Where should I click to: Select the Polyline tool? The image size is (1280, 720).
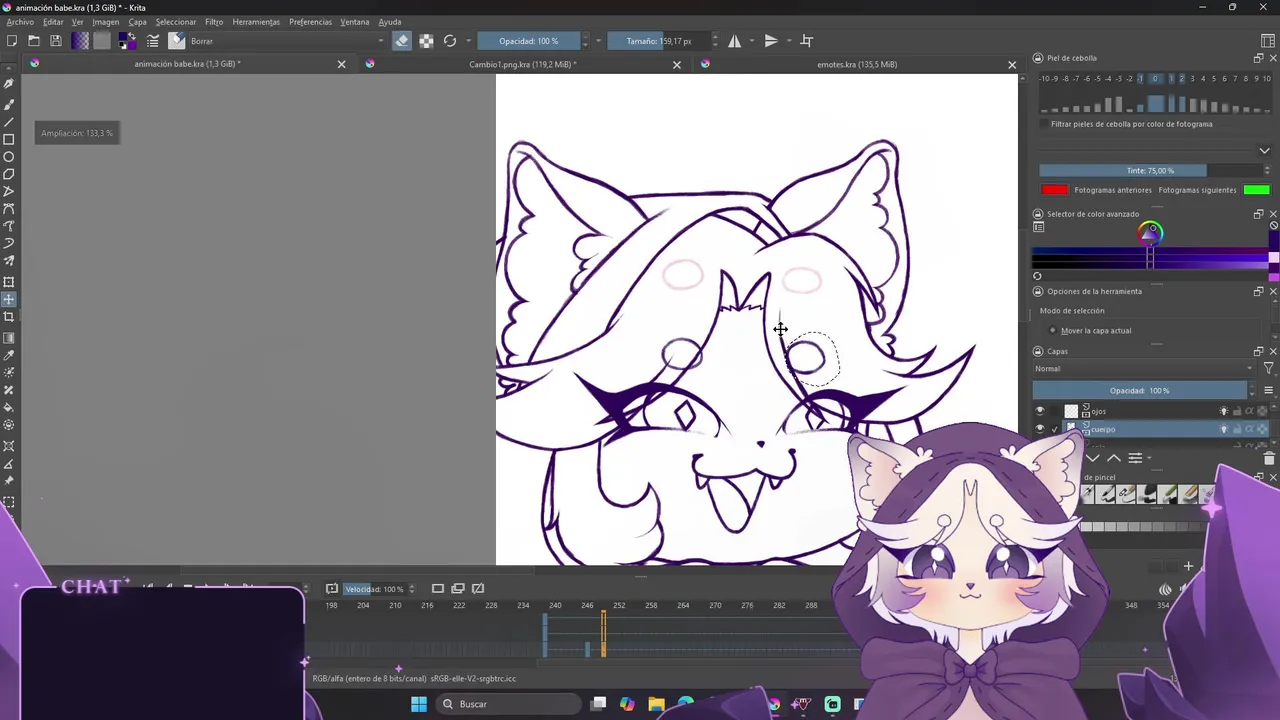click(9, 191)
